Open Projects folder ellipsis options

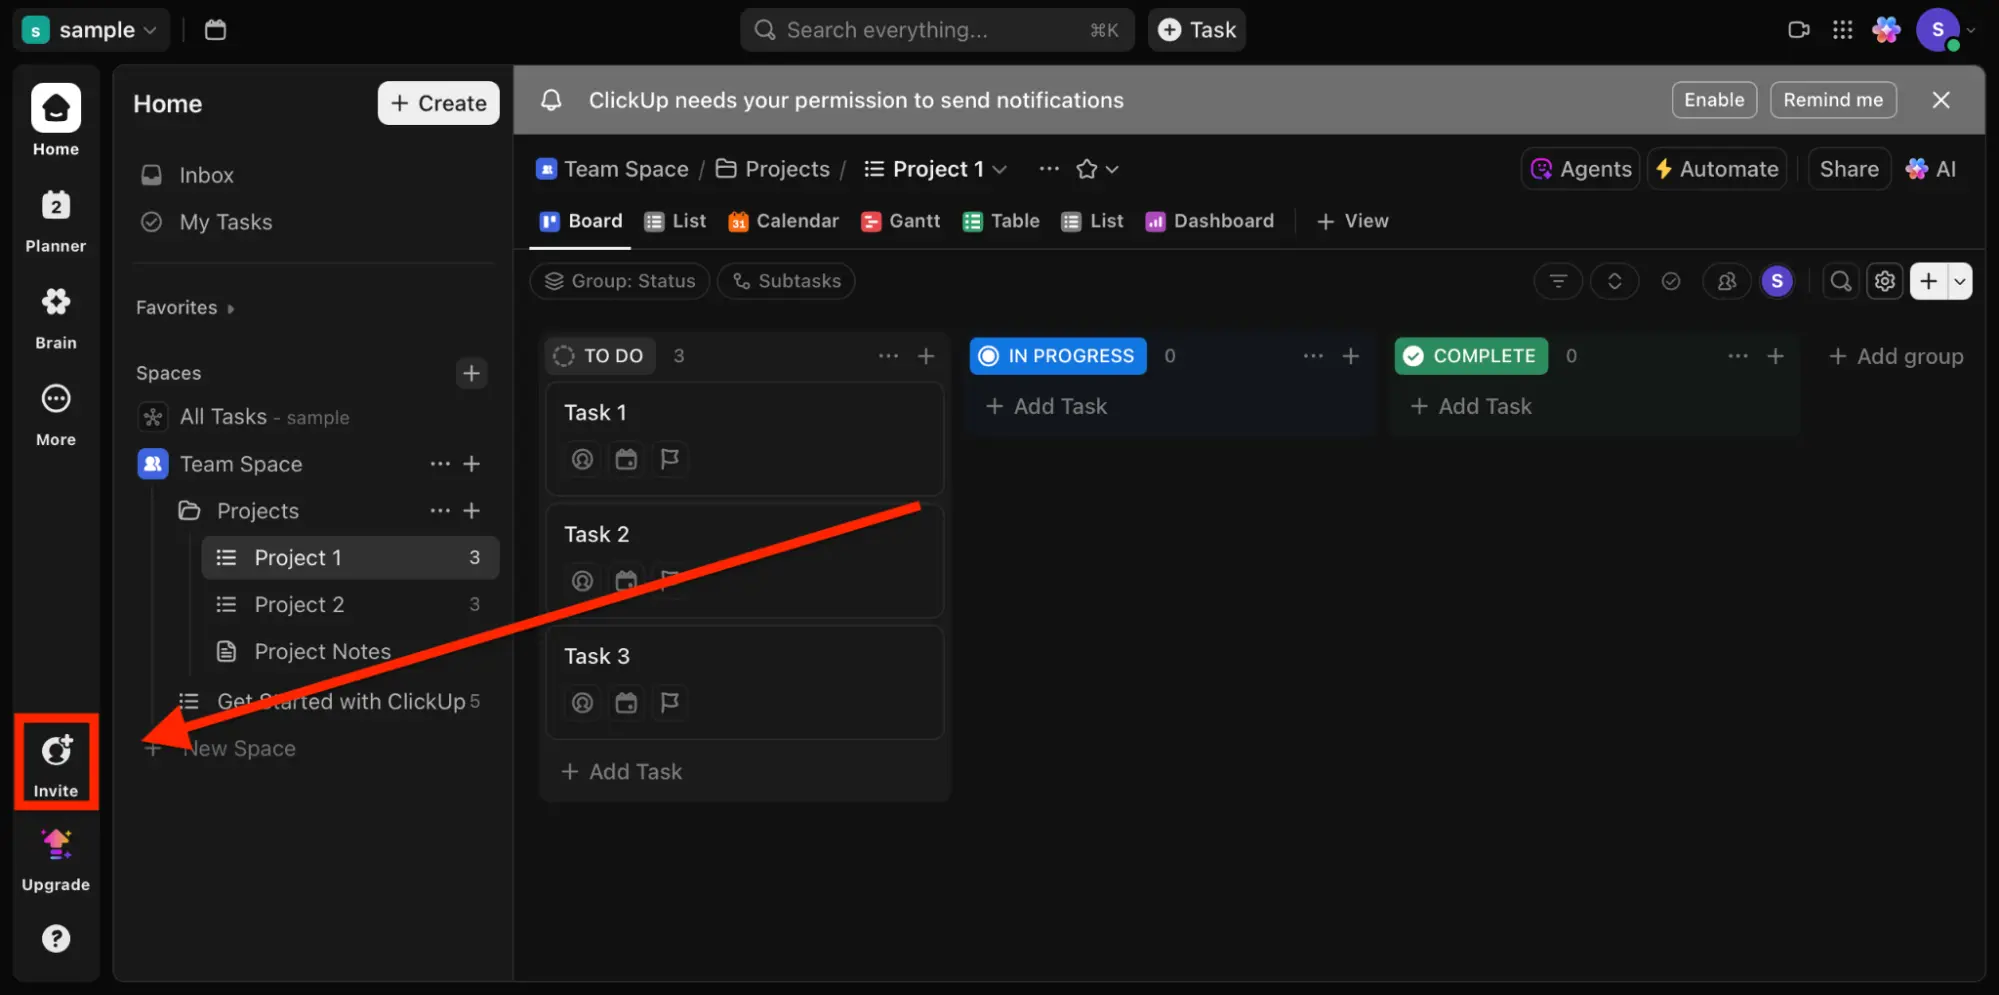coord(440,511)
